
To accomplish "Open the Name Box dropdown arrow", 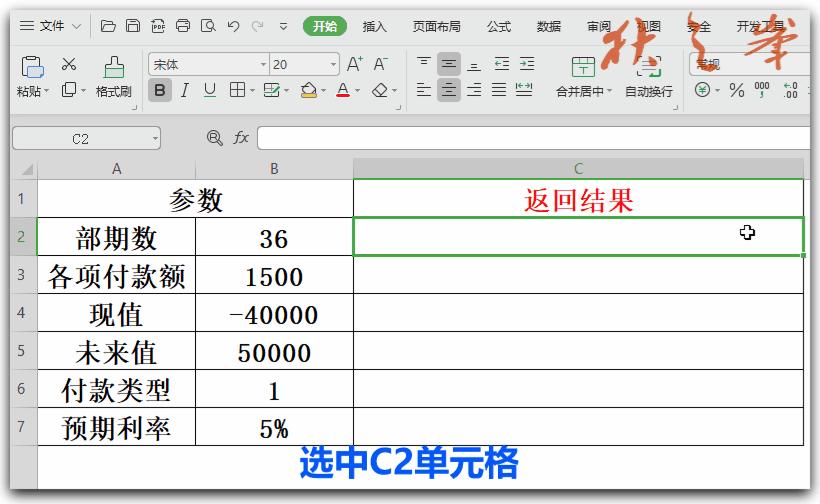I will coord(155,139).
